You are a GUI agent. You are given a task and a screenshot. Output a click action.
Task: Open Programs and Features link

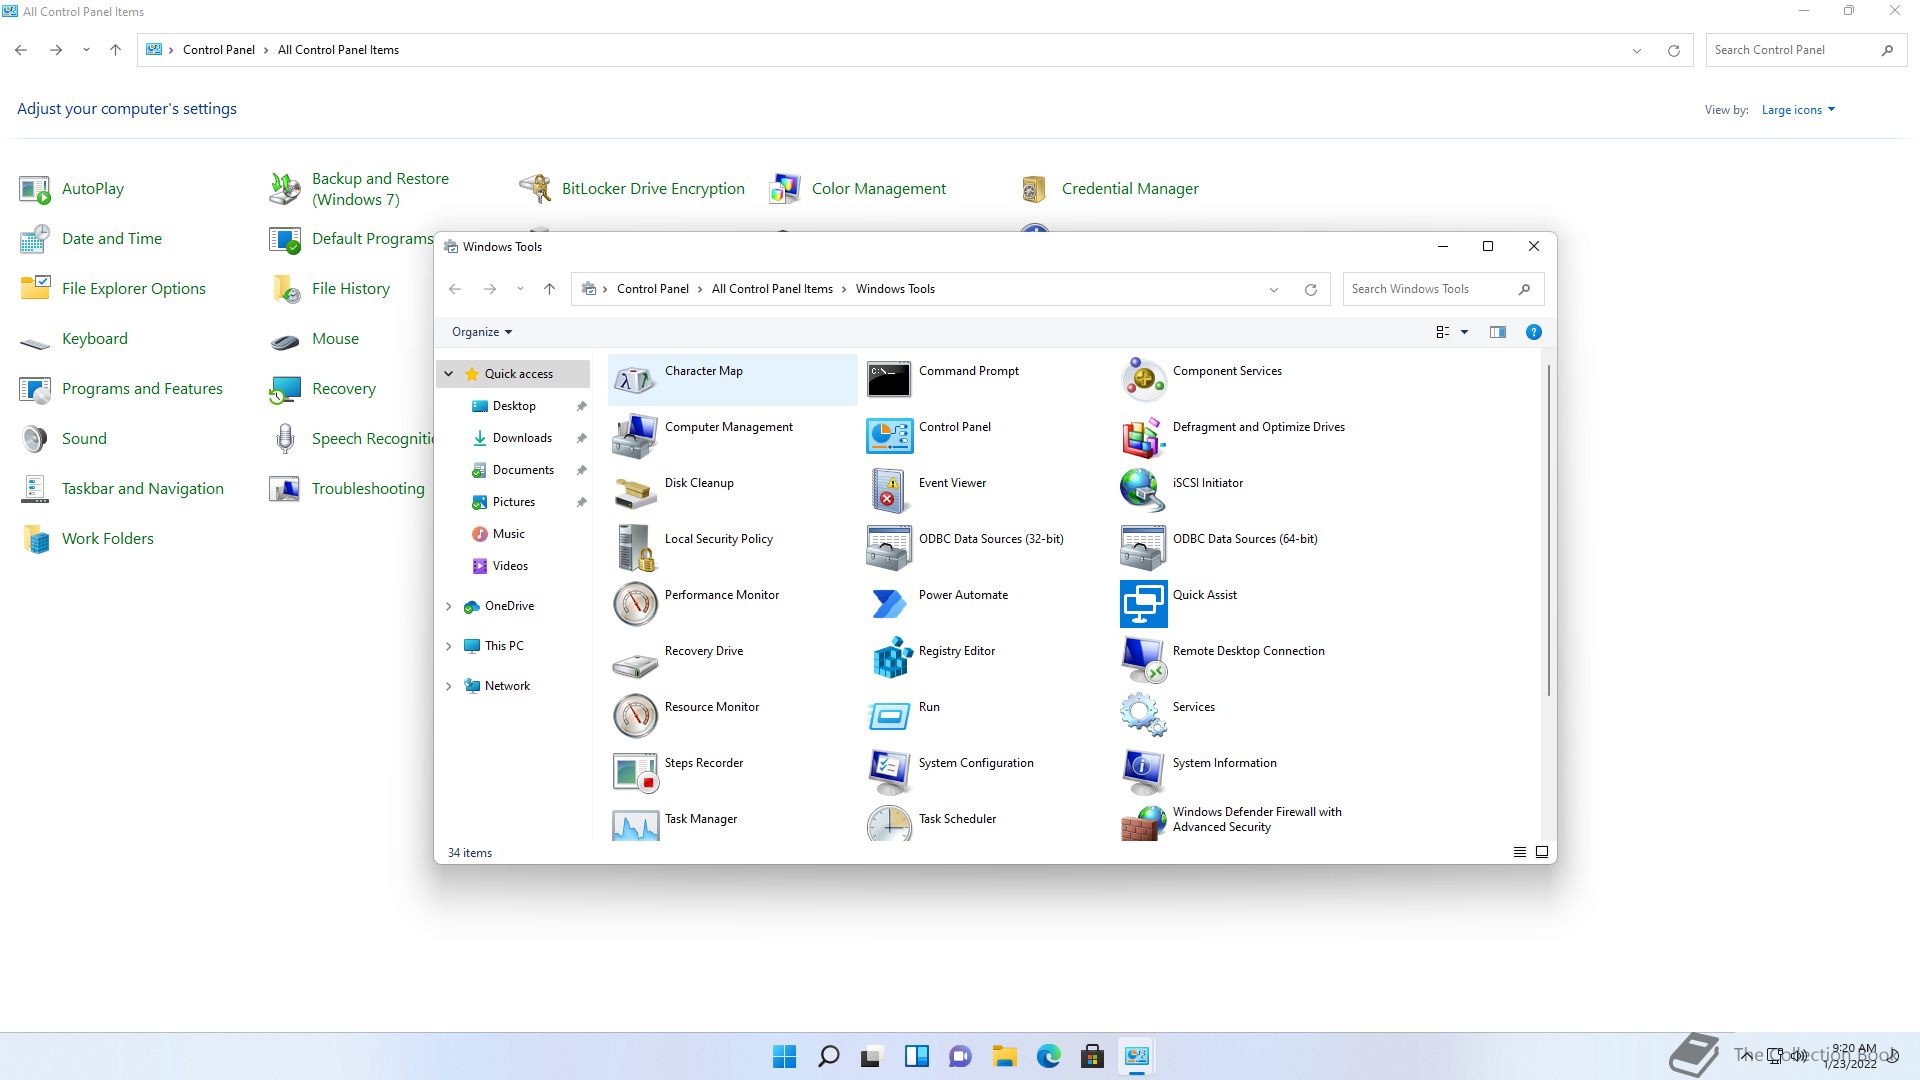click(142, 388)
